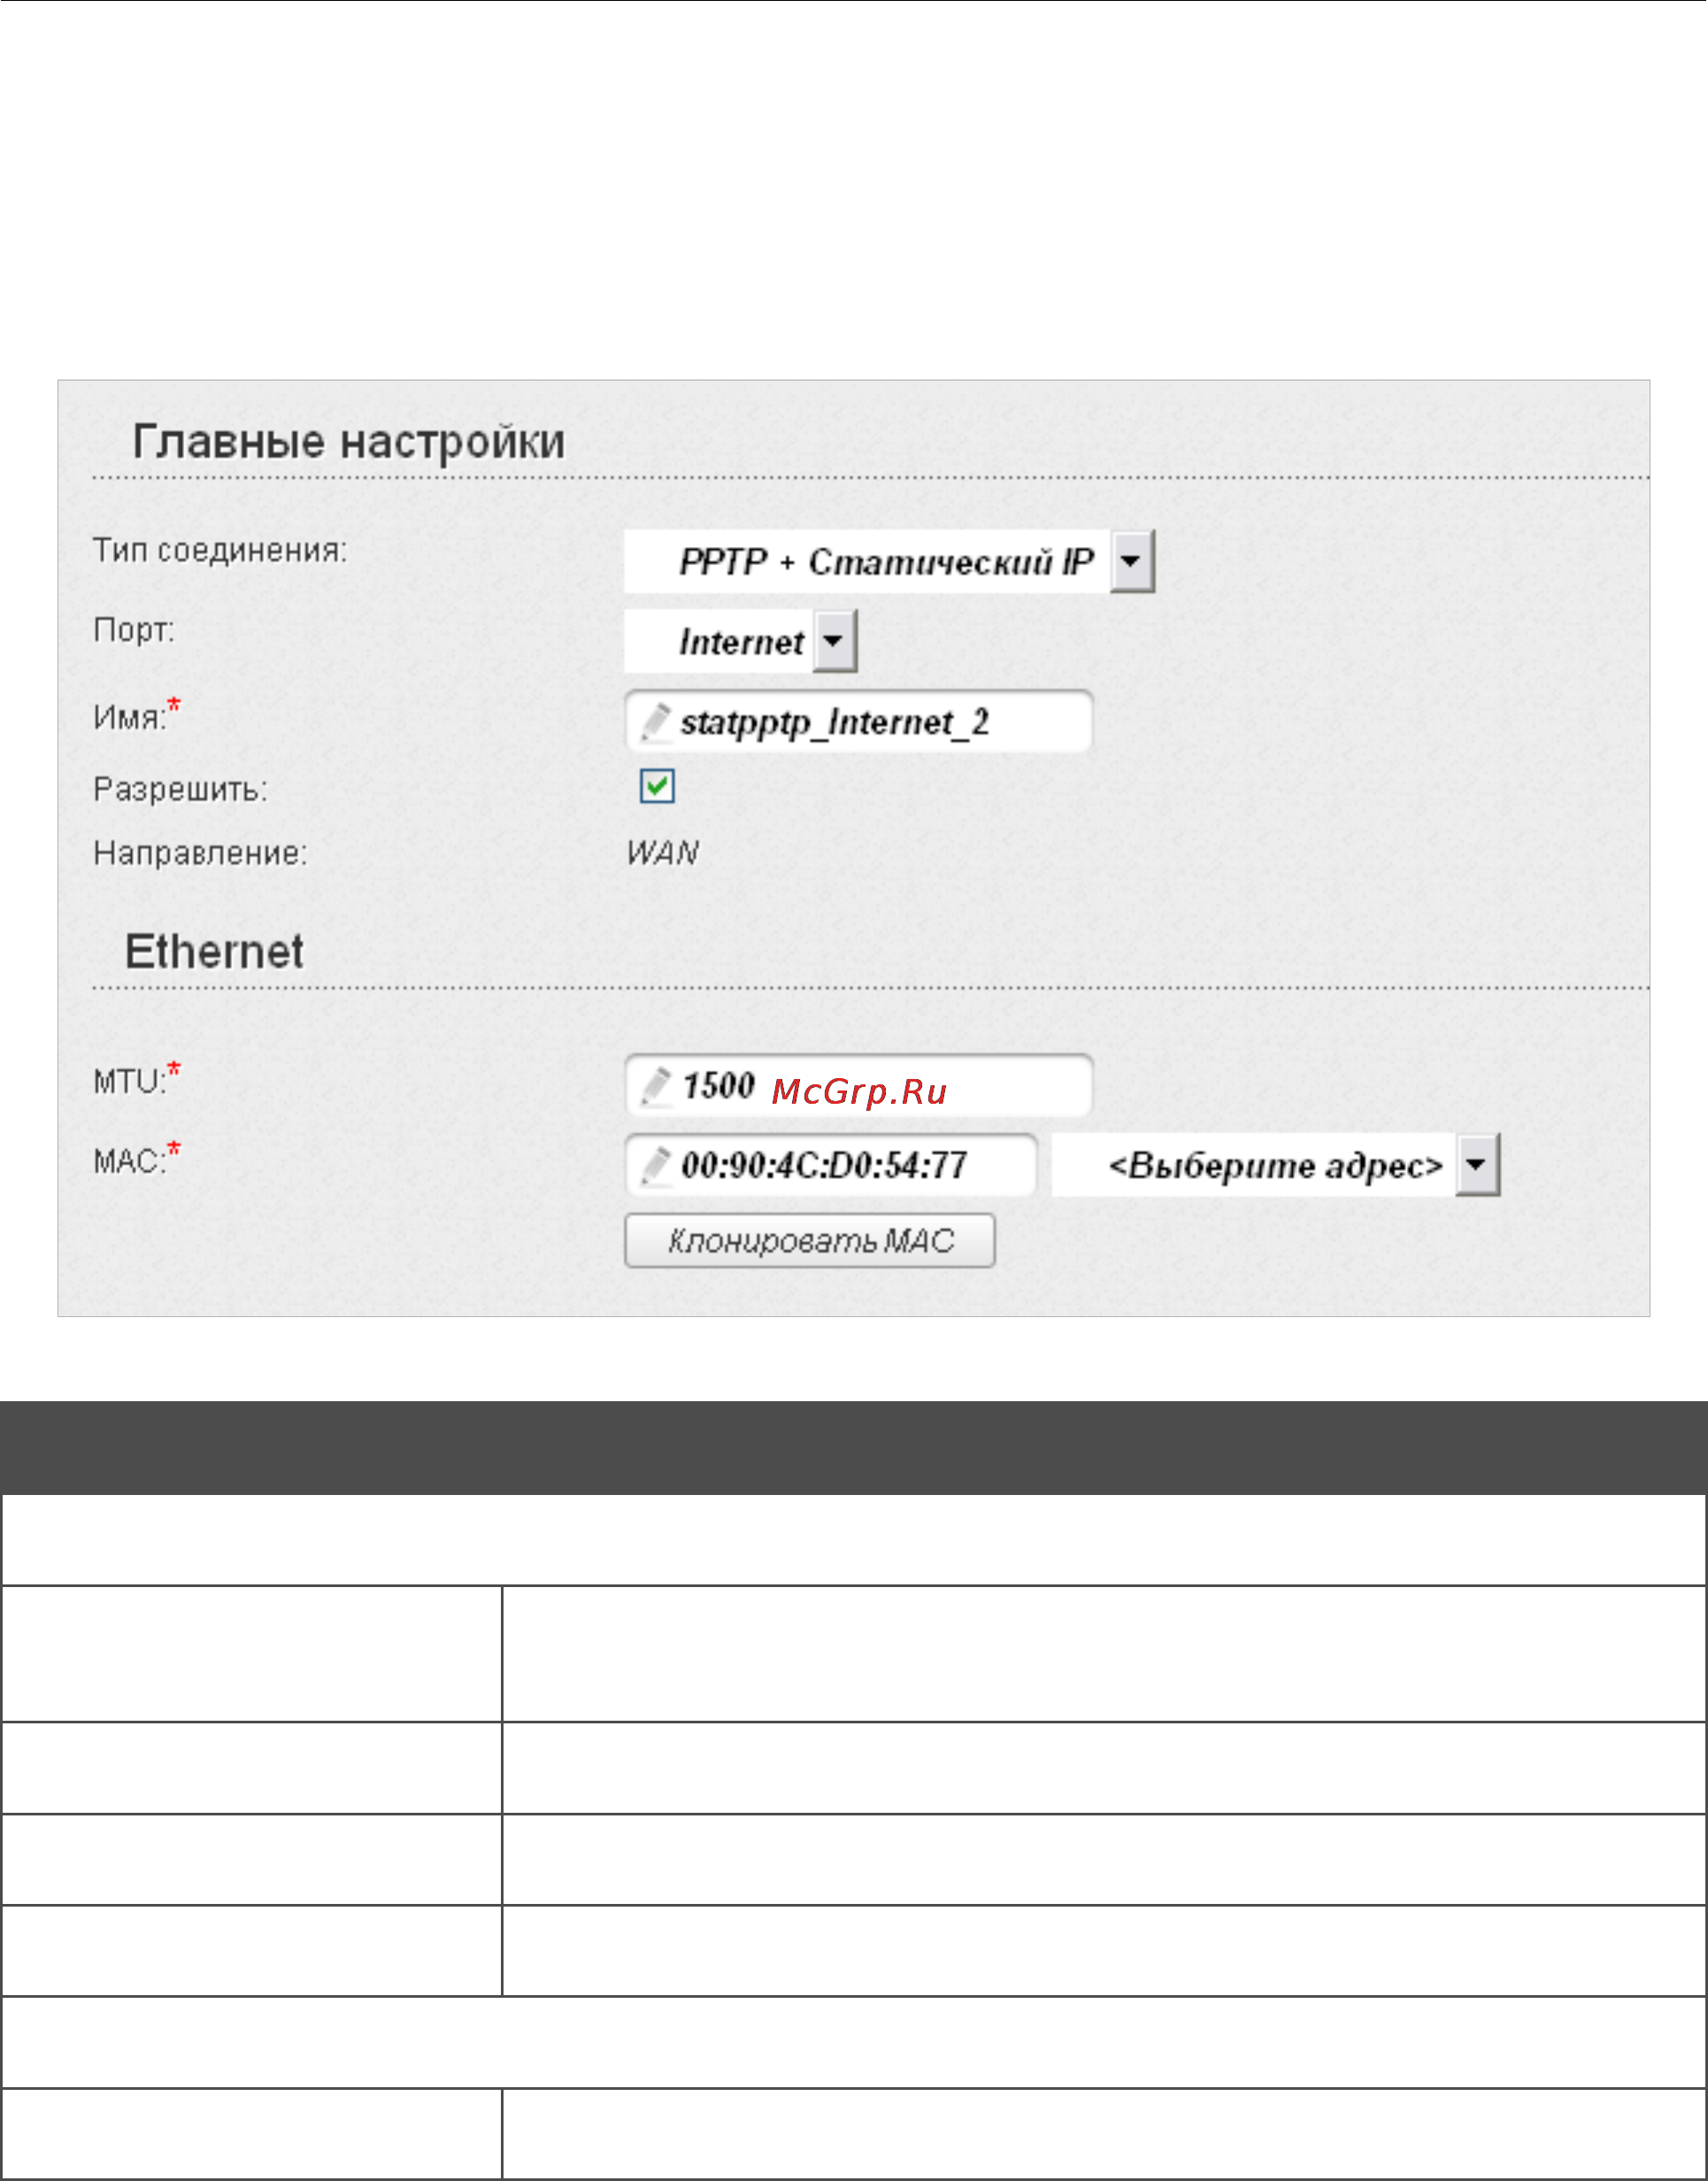Click the Направление label
Image resolution: width=1708 pixels, height=2181 pixels.
[x=200, y=853]
